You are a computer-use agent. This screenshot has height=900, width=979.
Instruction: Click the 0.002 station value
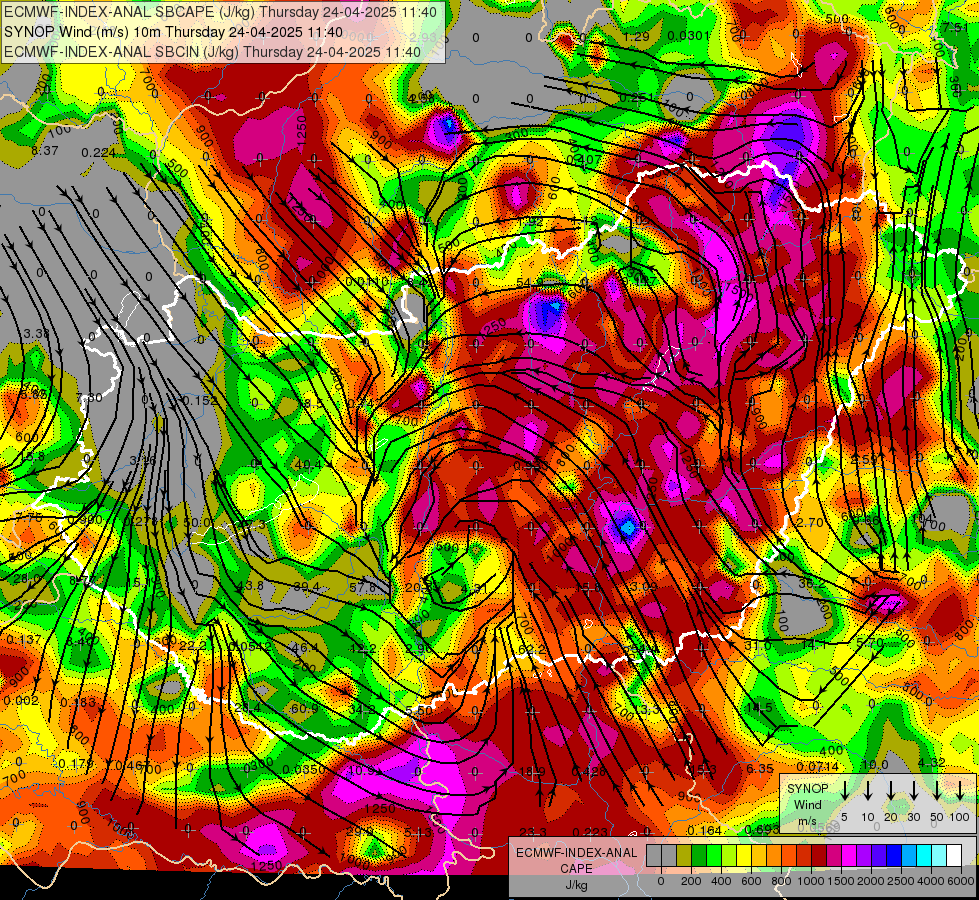(x=21, y=701)
